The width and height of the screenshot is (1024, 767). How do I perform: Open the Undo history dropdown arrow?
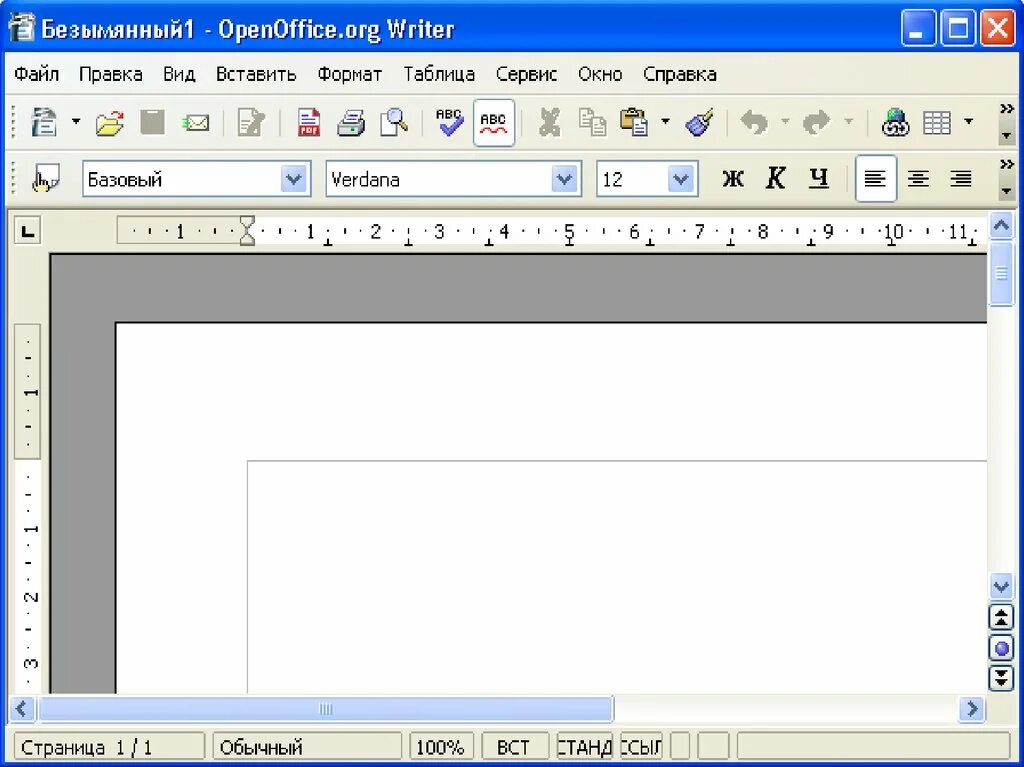pos(785,122)
